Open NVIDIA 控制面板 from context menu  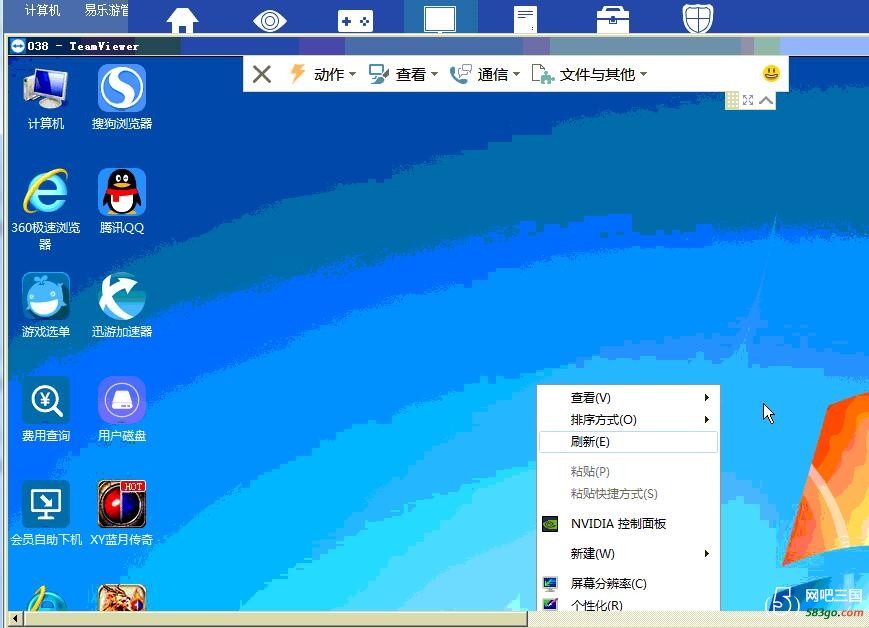tap(628, 524)
